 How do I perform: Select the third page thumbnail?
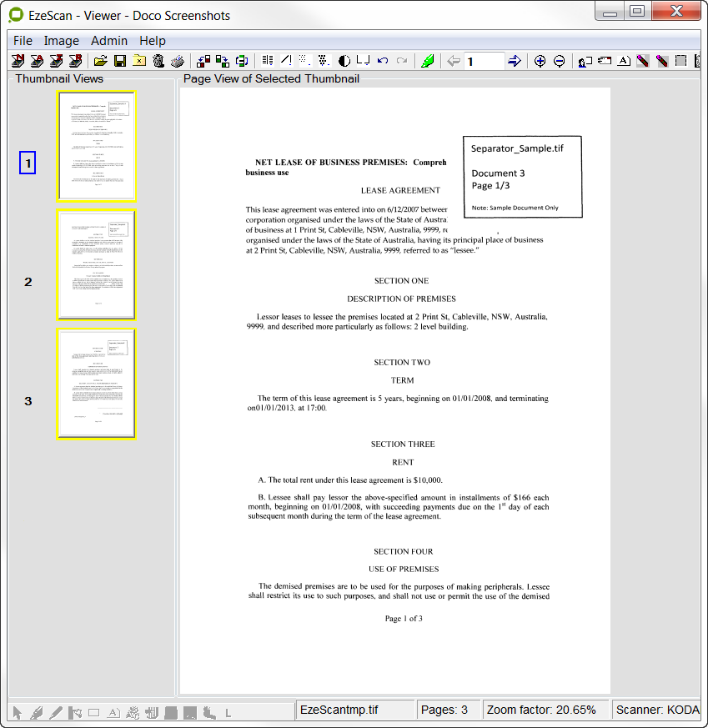96,384
